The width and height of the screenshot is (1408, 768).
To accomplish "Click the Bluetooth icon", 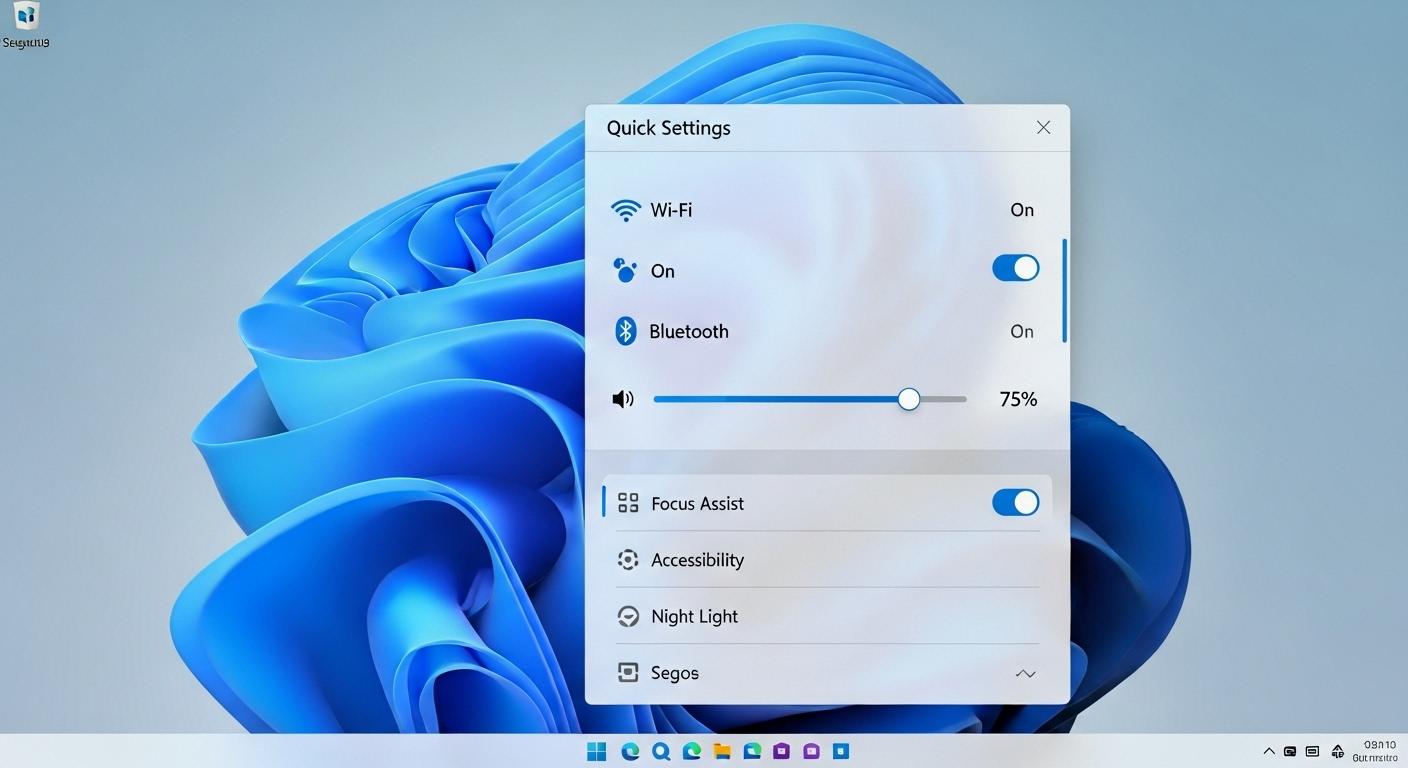I will [625, 331].
